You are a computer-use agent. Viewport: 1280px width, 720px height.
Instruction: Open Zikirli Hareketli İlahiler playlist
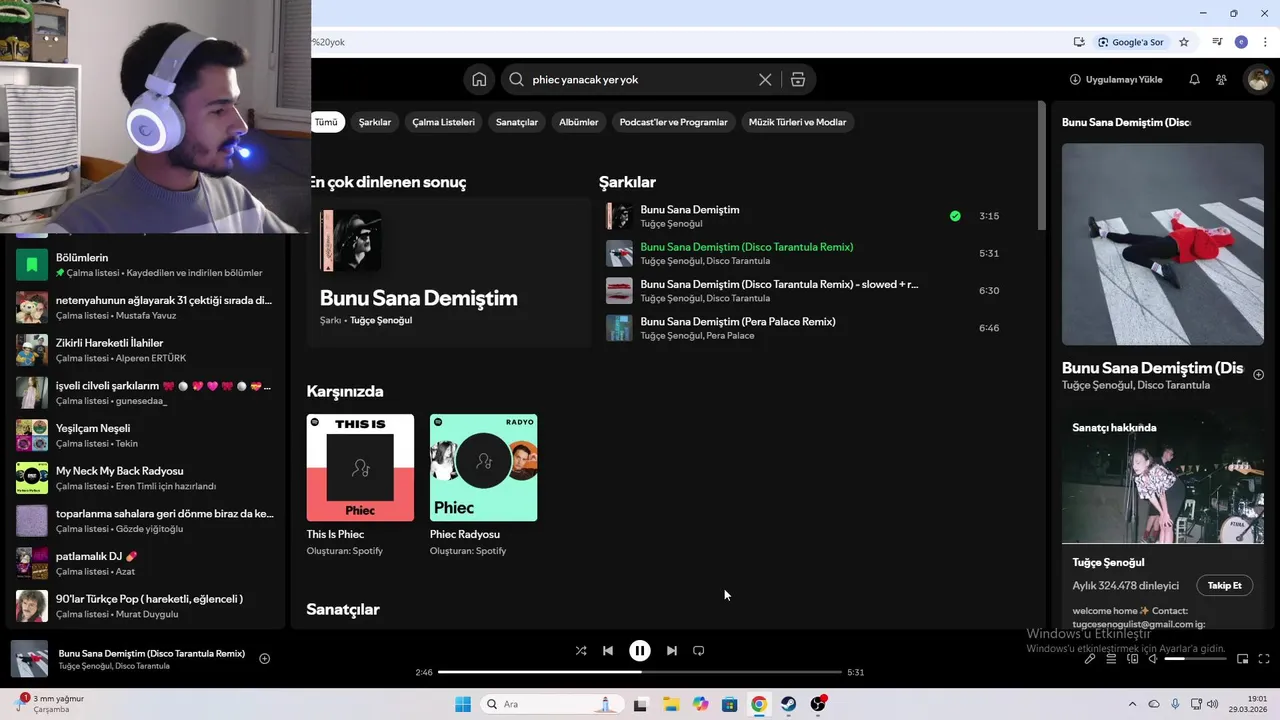[147, 350]
